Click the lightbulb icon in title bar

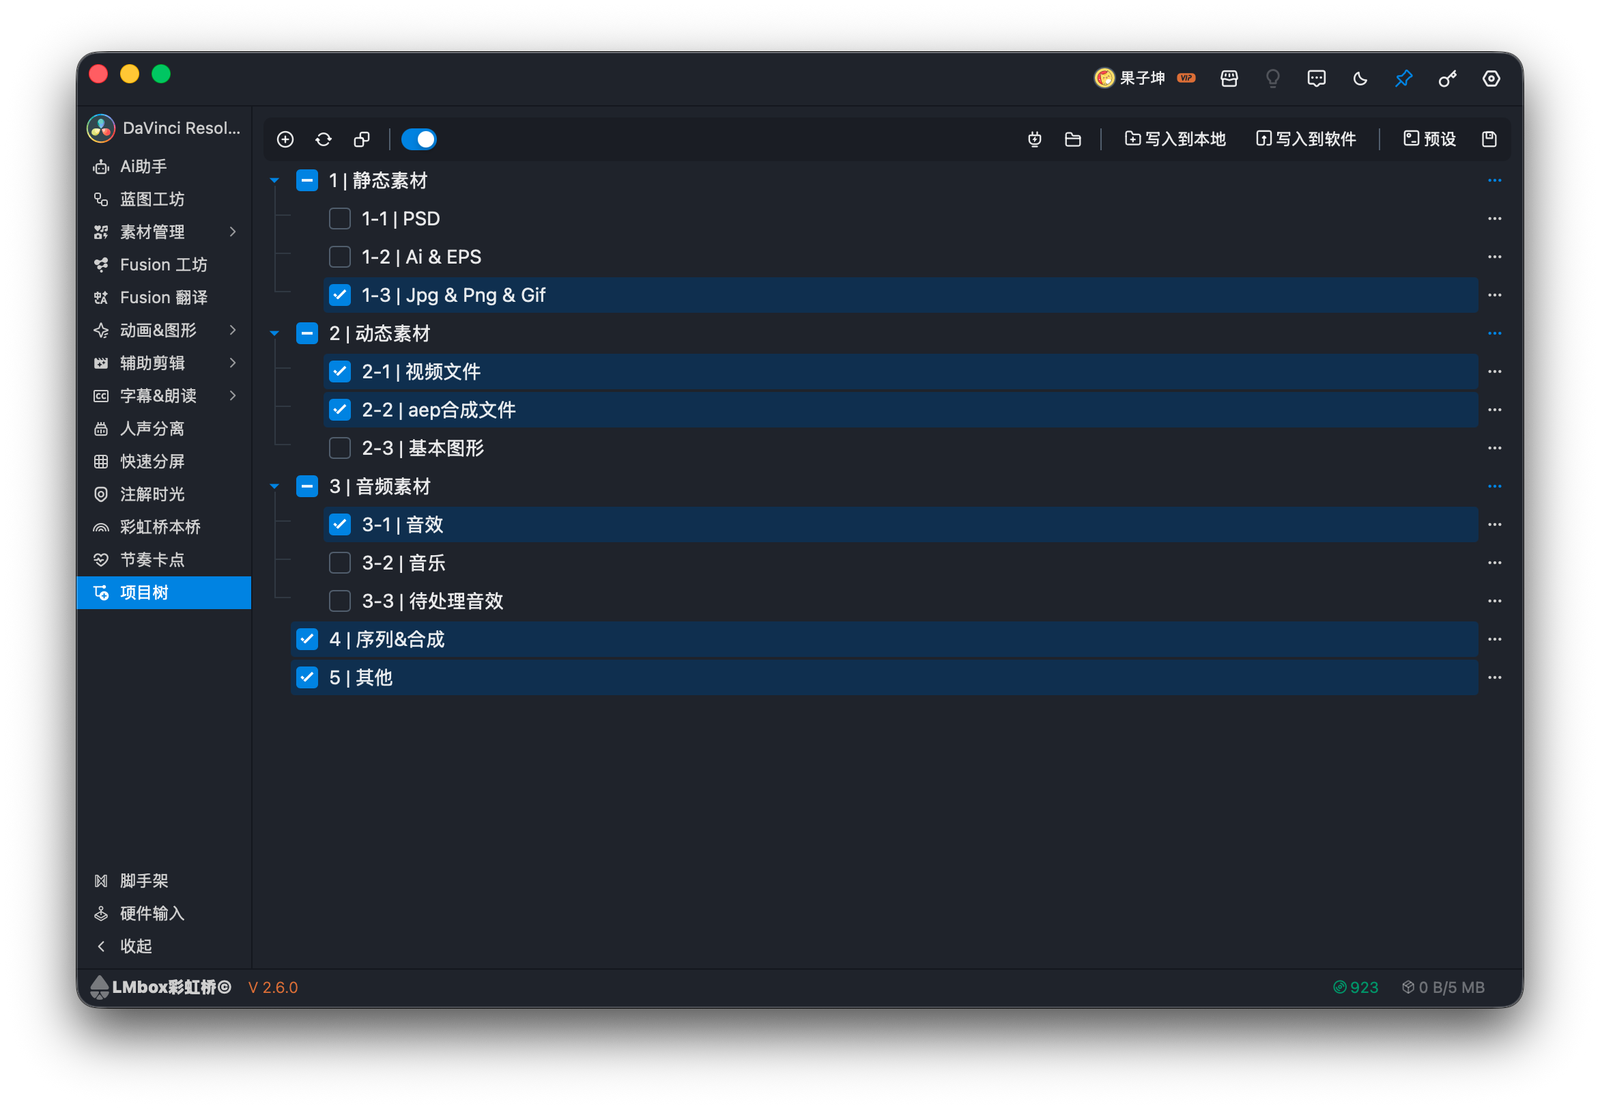coord(1273,78)
